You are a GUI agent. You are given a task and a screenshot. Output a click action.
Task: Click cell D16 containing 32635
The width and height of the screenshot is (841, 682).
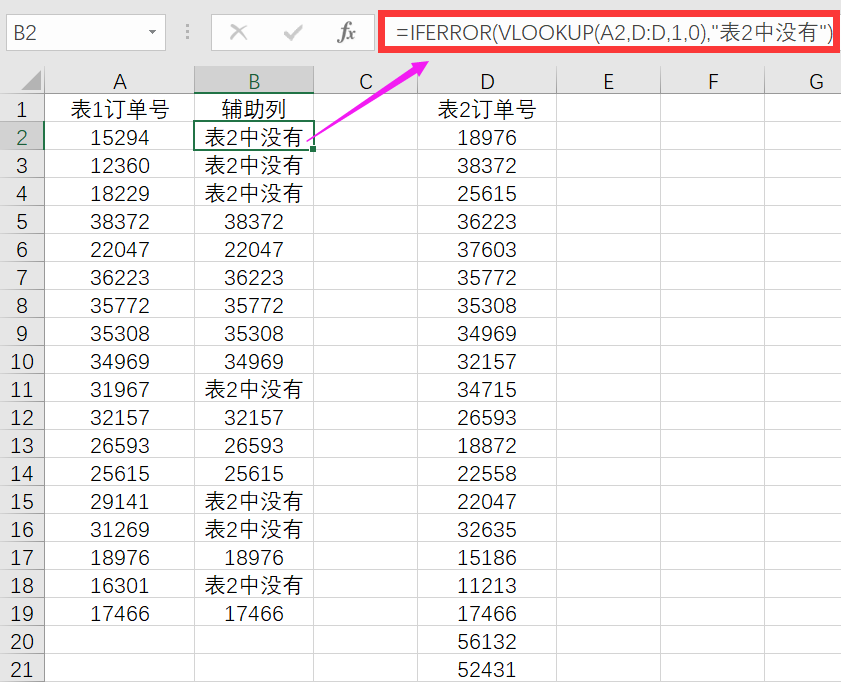point(487,529)
